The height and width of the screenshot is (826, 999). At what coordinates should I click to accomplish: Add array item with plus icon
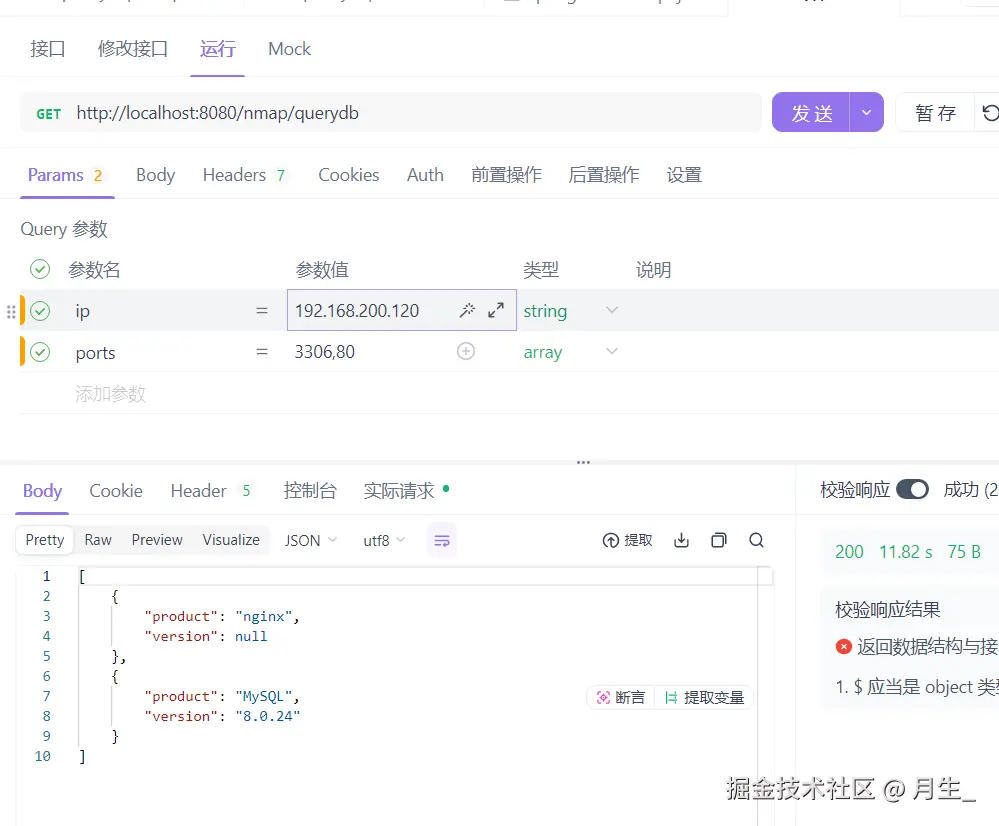point(466,351)
